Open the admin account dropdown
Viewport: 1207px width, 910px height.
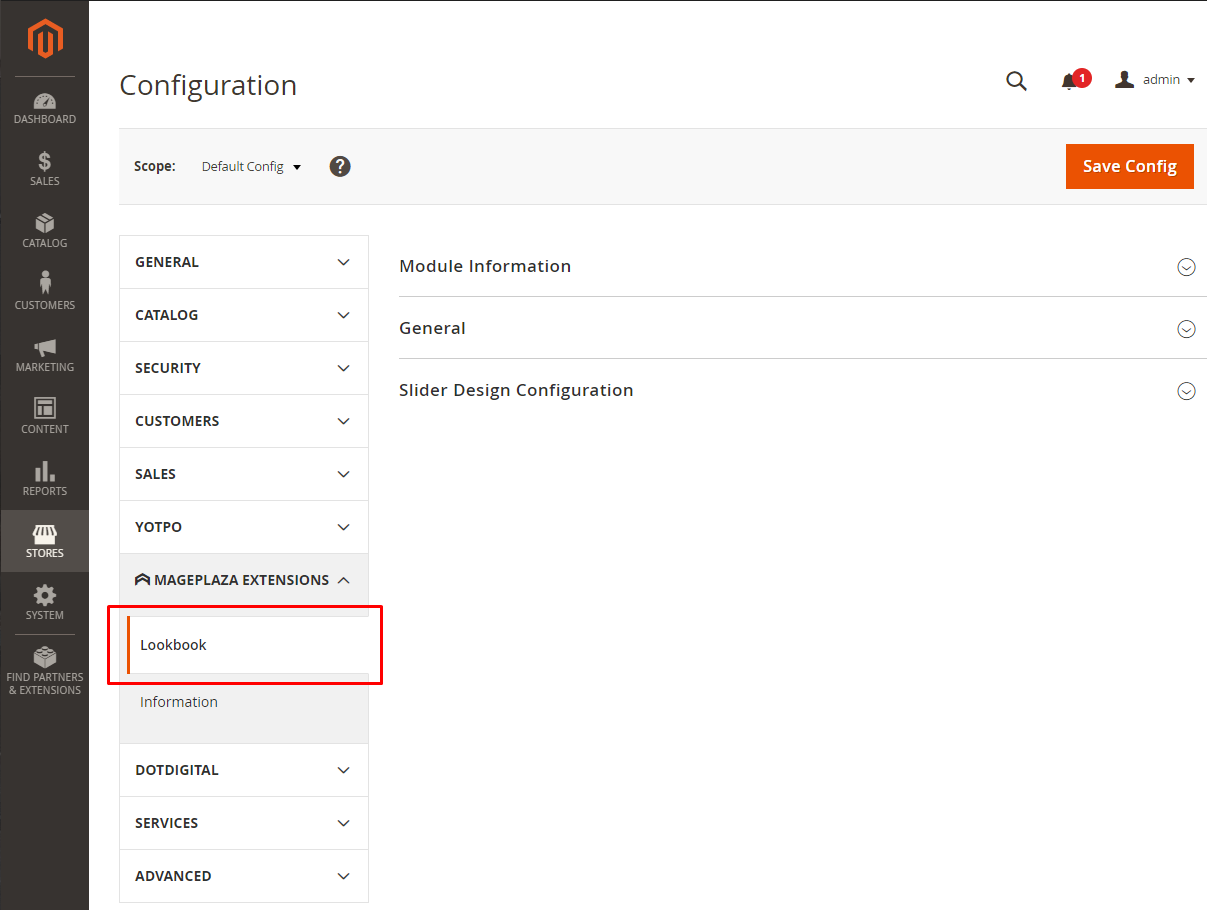(1155, 80)
